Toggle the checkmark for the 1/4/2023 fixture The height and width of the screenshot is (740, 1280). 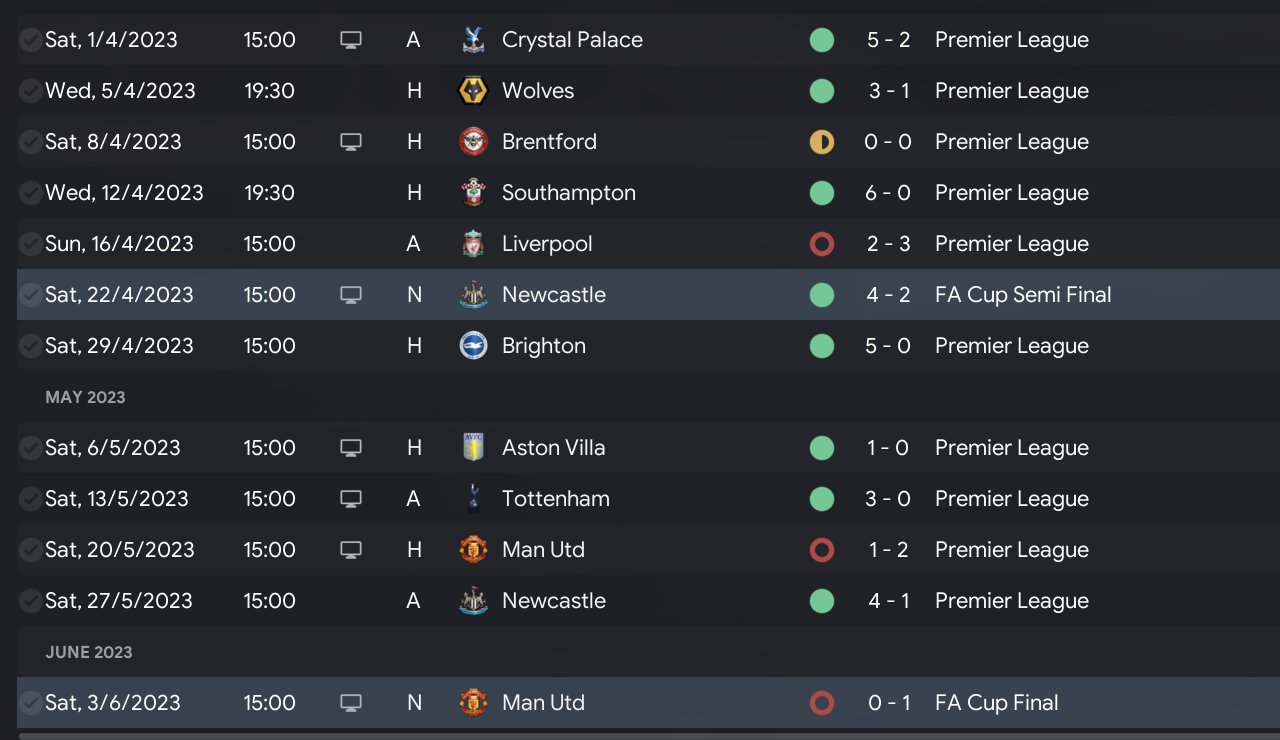[31, 40]
